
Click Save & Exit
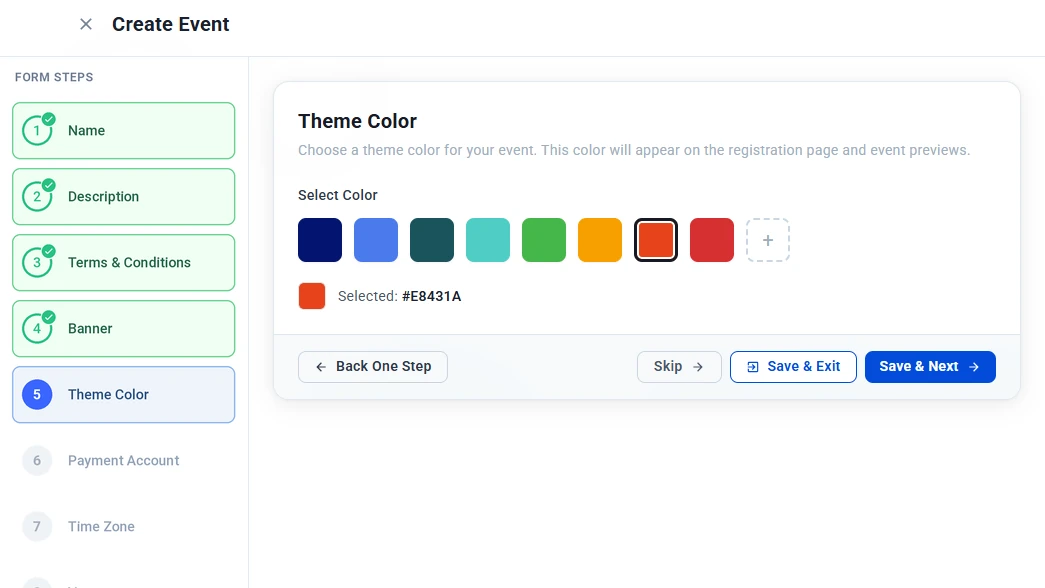[x=793, y=367]
